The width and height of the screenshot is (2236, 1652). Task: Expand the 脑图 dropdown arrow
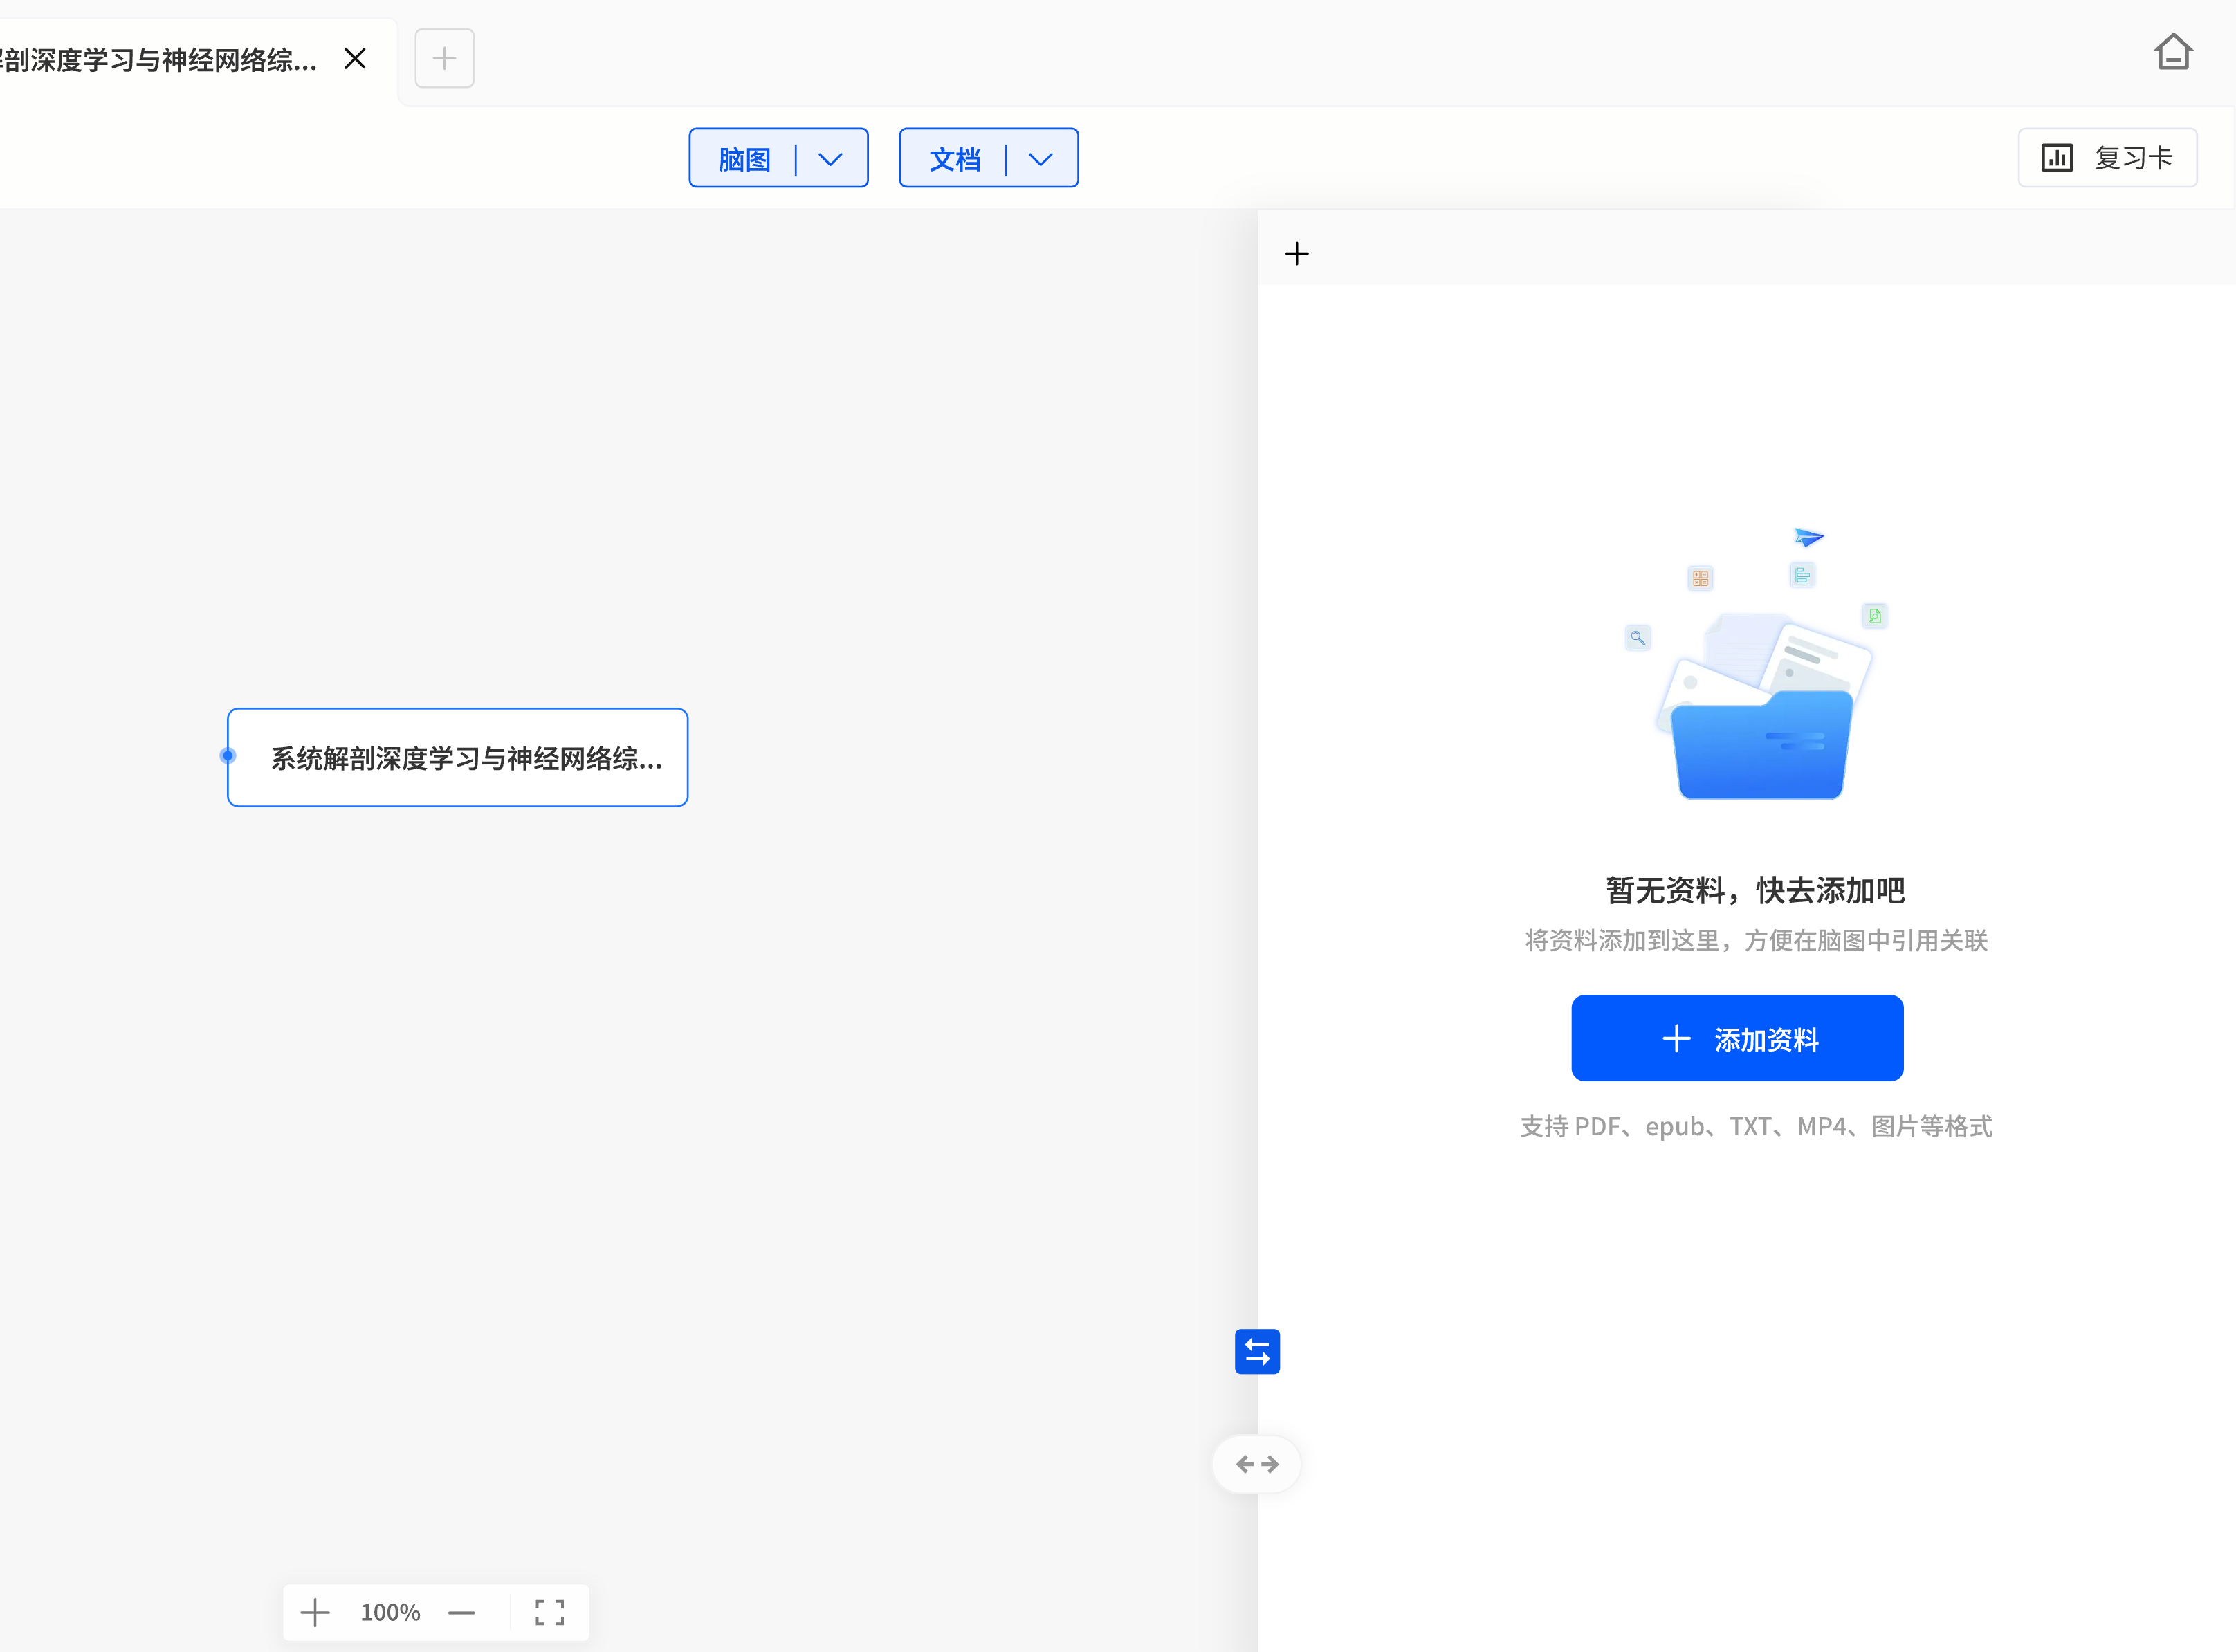tap(830, 159)
